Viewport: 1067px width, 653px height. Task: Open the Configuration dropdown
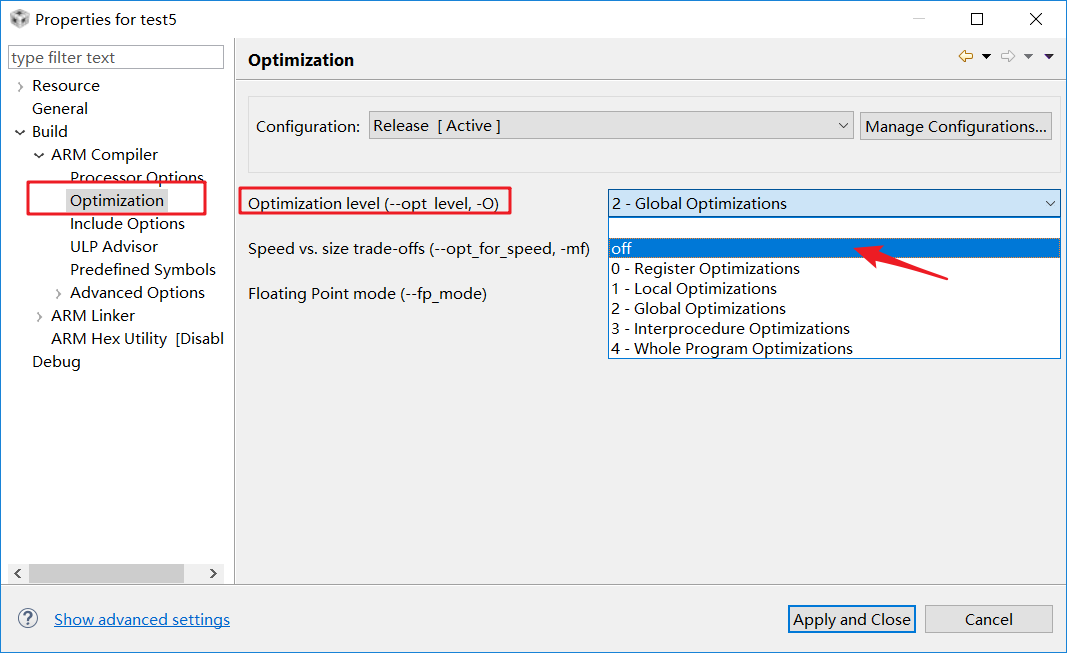611,126
